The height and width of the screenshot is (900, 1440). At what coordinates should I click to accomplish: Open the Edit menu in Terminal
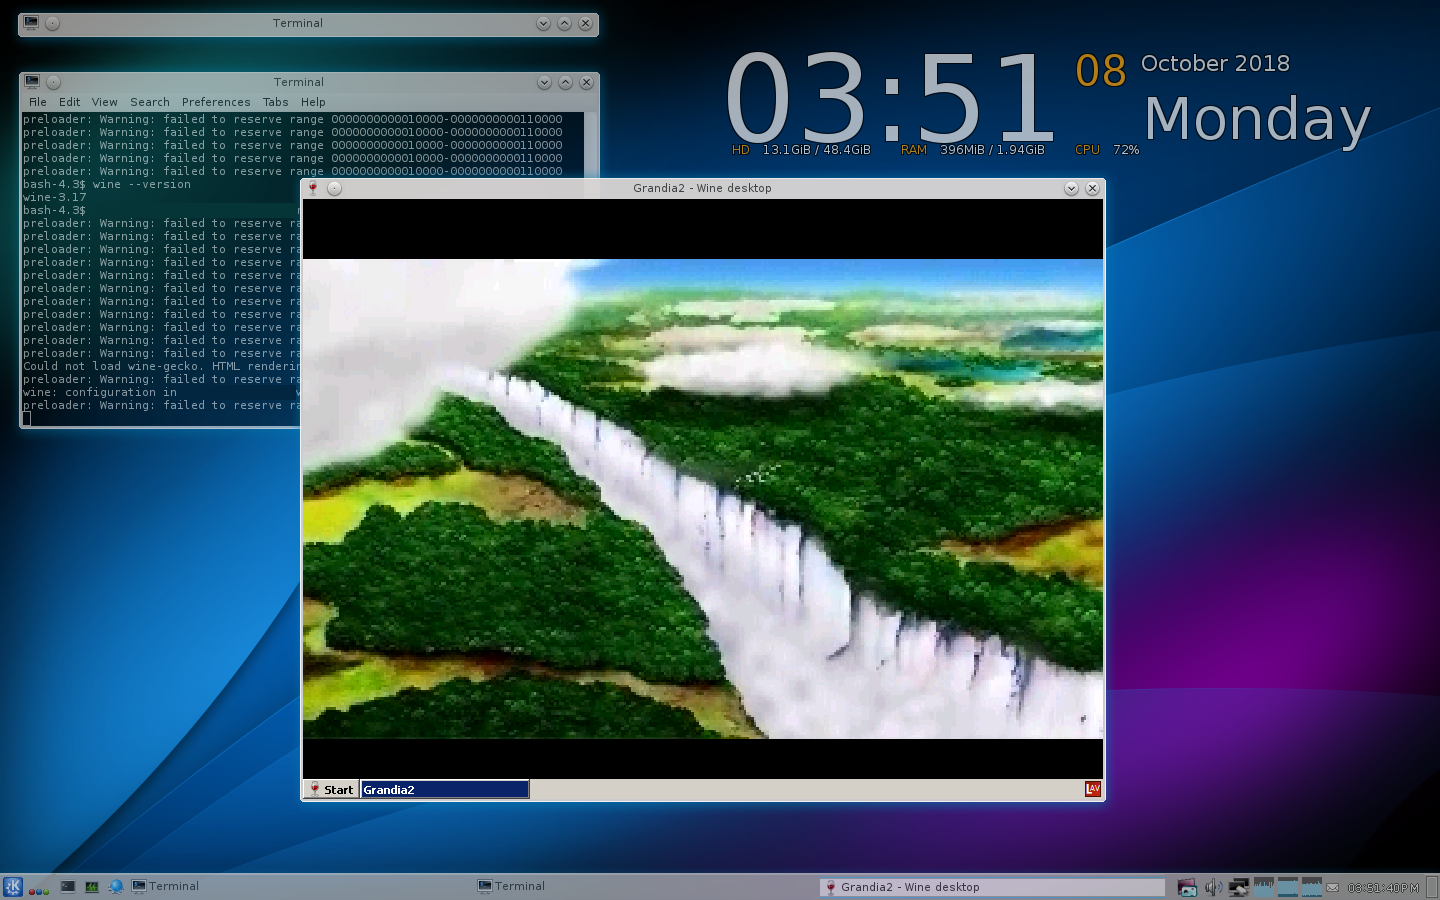[x=69, y=102]
